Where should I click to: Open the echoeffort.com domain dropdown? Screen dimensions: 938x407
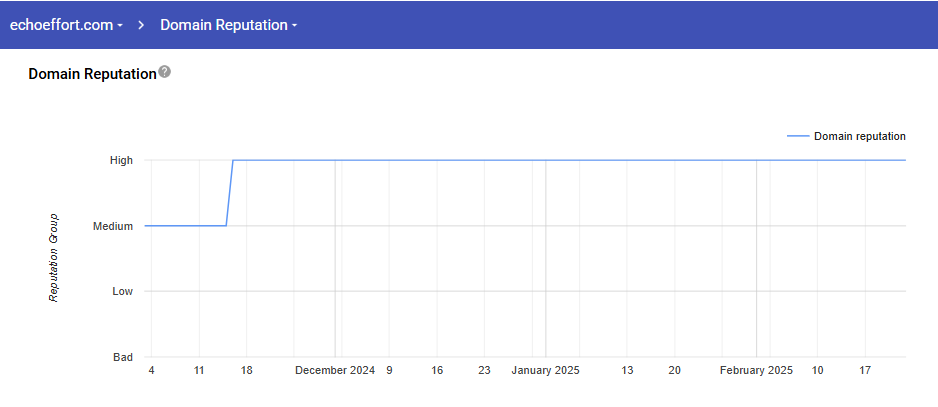coord(66,24)
